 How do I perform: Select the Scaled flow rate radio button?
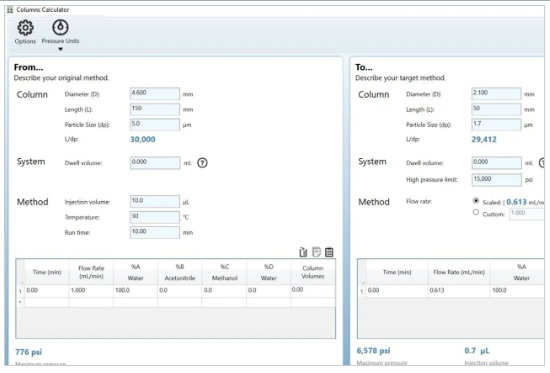click(476, 201)
